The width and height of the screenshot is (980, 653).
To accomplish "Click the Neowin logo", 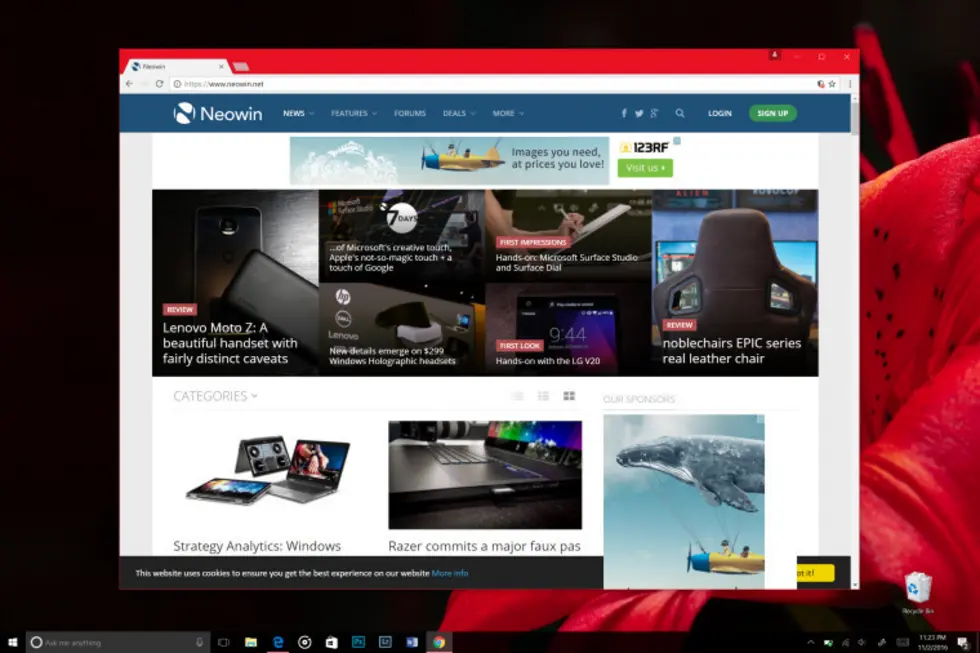I will coord(218,113).
